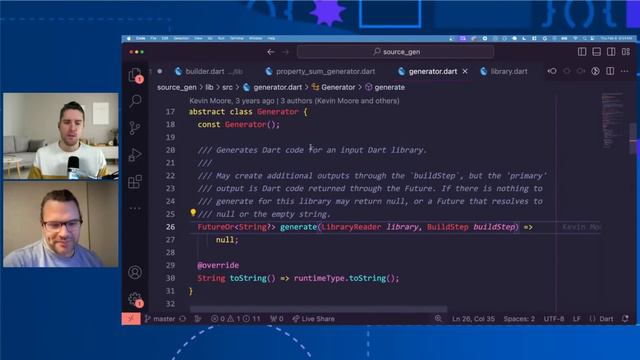Change line ending via LF
This screenshot has height=360, width=640.
(576, 319)
